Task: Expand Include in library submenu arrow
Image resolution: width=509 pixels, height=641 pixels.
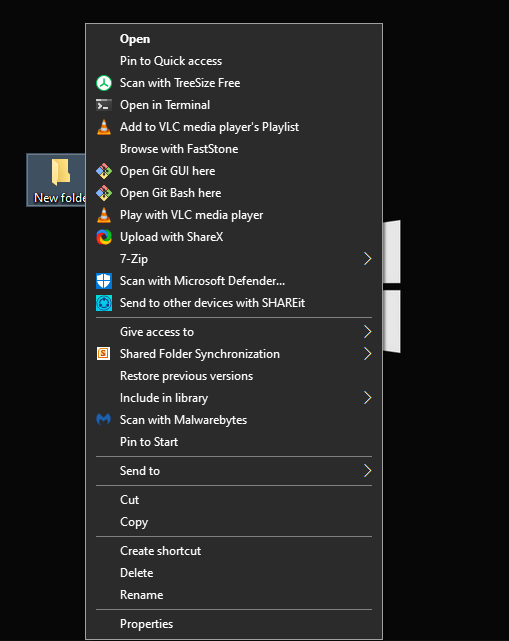Action: (x=367, y=398)
